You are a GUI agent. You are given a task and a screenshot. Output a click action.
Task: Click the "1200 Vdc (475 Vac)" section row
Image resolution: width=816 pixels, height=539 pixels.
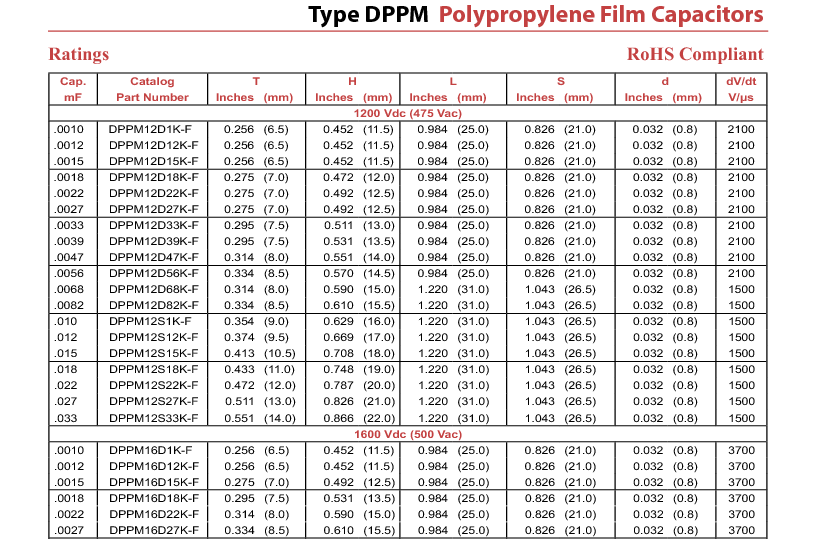pyautogui.click(x=407, y=113)
